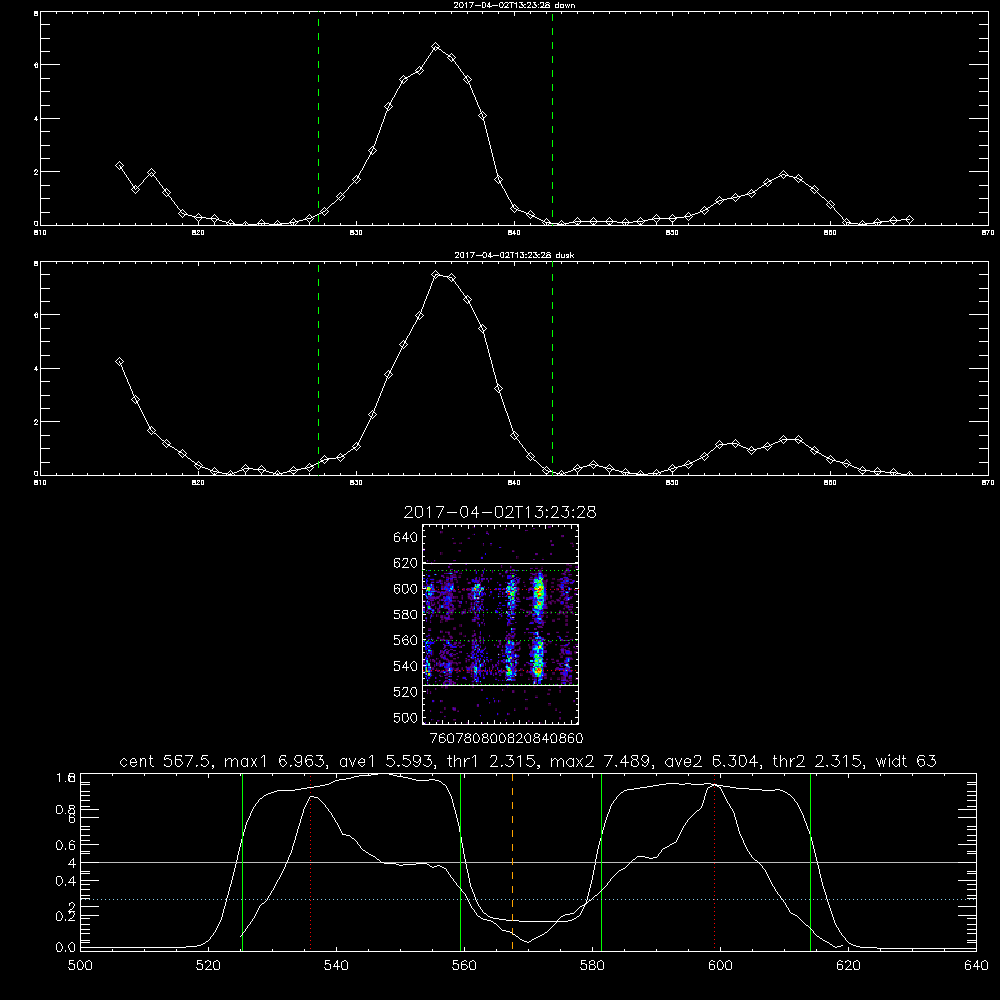Click the peak diamond marker of the dawn curve
This screenshot has height=1000, width=1000.
[436, 47]
